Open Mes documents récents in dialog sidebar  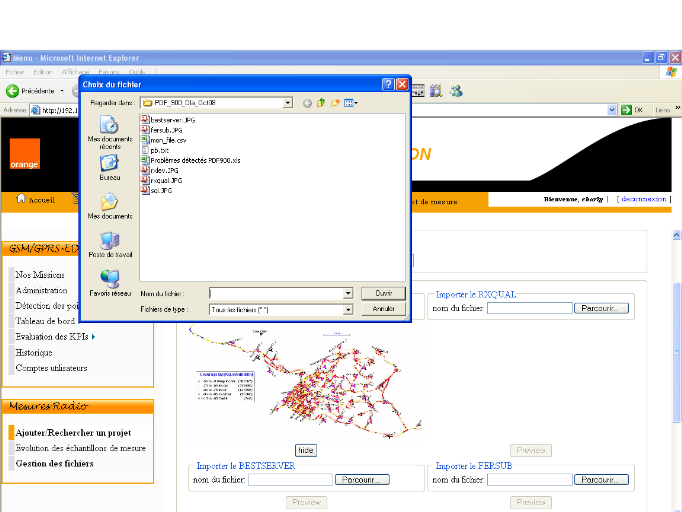pos(110,132)
